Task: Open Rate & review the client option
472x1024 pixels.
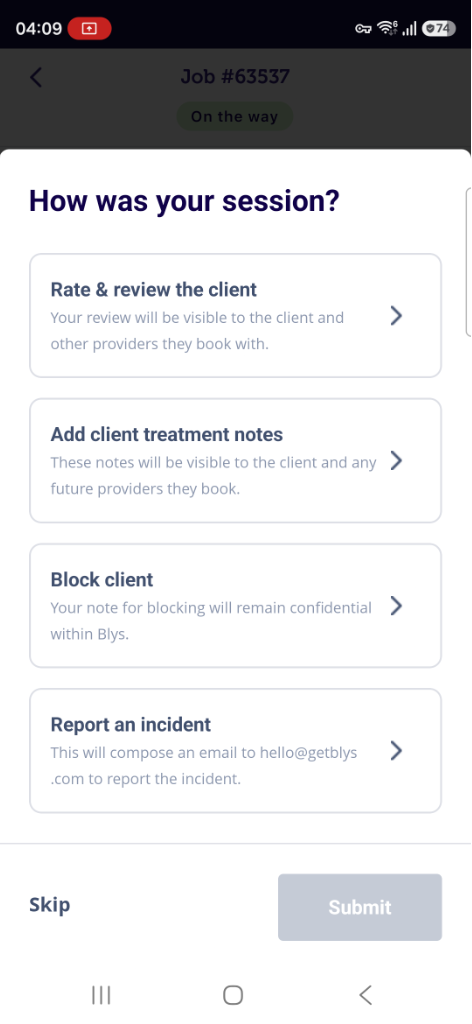Action: click(x=236, y=315)
